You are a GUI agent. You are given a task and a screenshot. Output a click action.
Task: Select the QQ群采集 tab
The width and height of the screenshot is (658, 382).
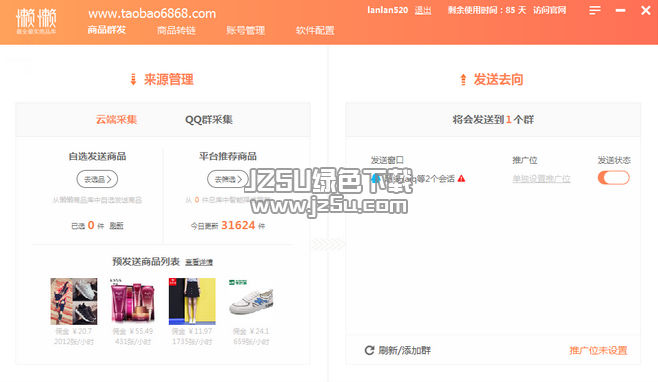pos(209,120)
